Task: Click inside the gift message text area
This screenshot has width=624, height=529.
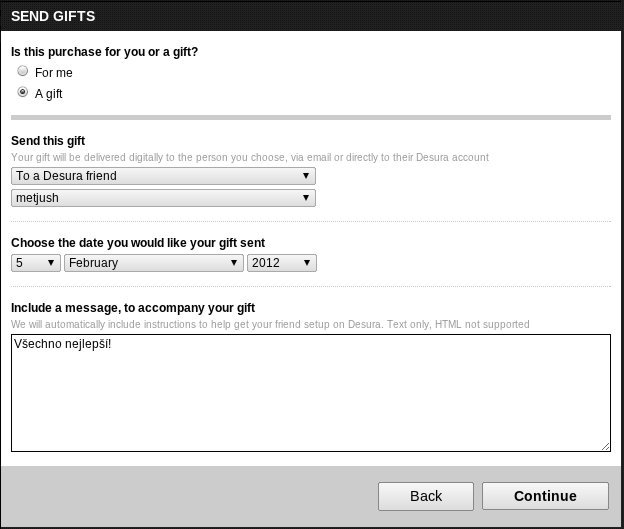Action: tap(310, 400)
